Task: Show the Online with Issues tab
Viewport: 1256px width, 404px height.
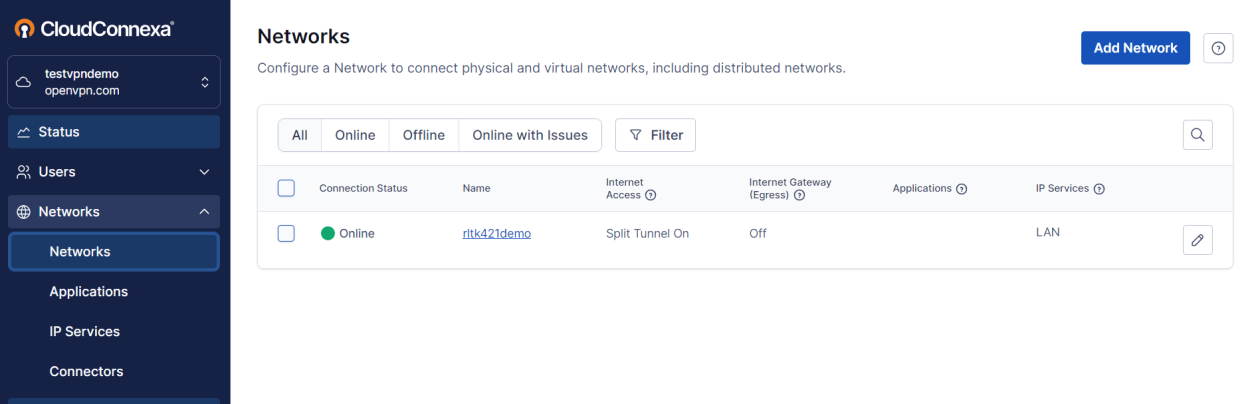Action: [x=529, y=135]
